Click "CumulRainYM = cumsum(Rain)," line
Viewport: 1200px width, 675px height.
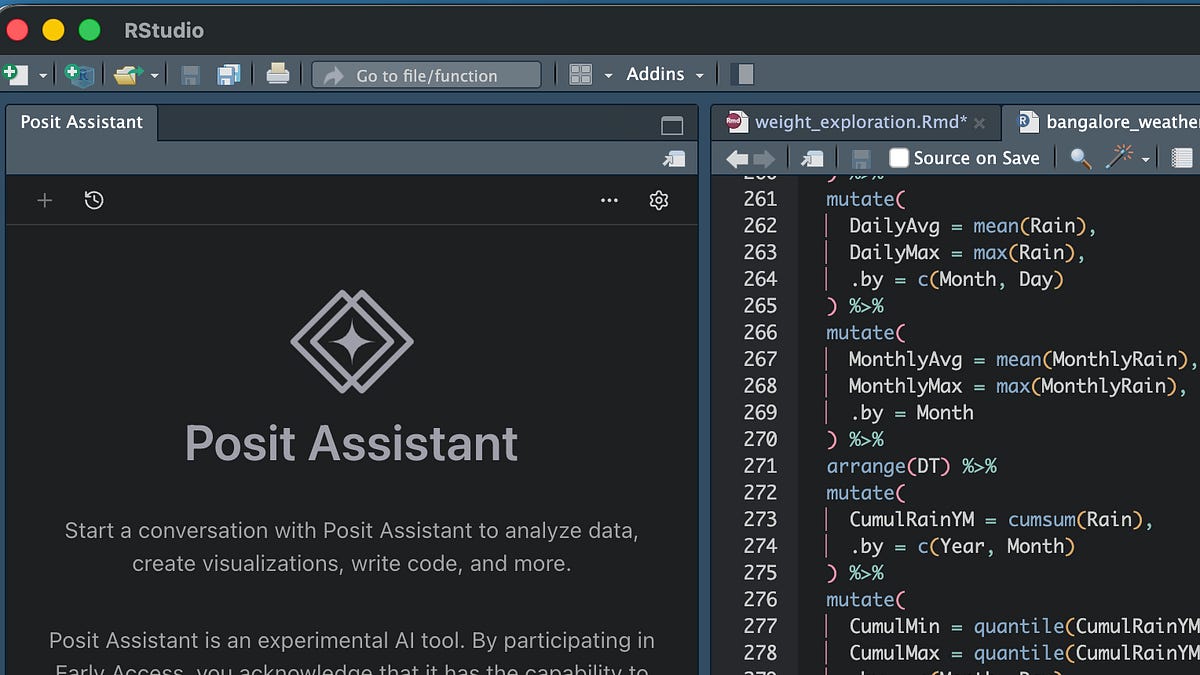pos(1001,519)
